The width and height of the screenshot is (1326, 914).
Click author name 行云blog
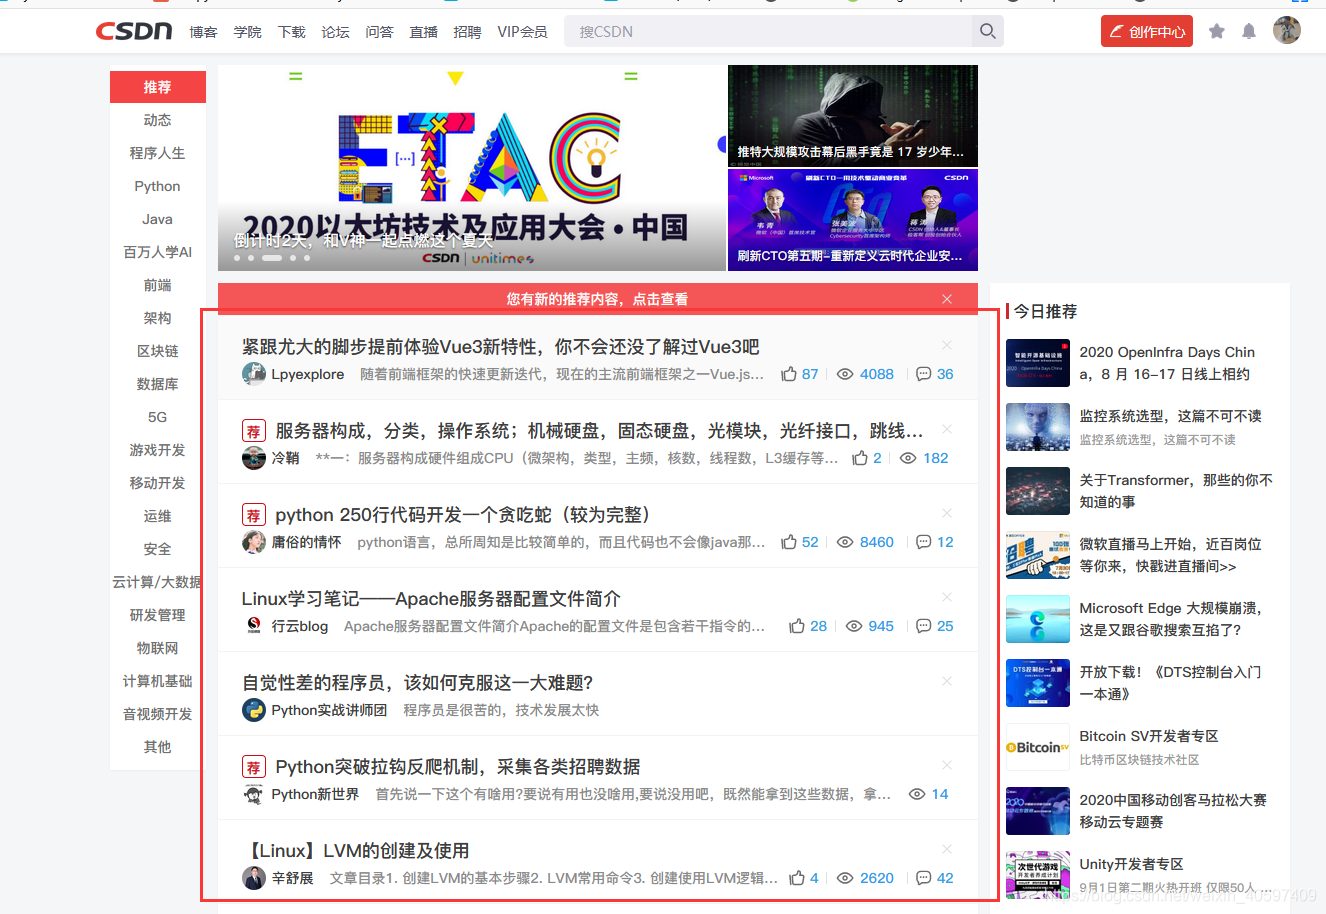(x=300, y=626)
